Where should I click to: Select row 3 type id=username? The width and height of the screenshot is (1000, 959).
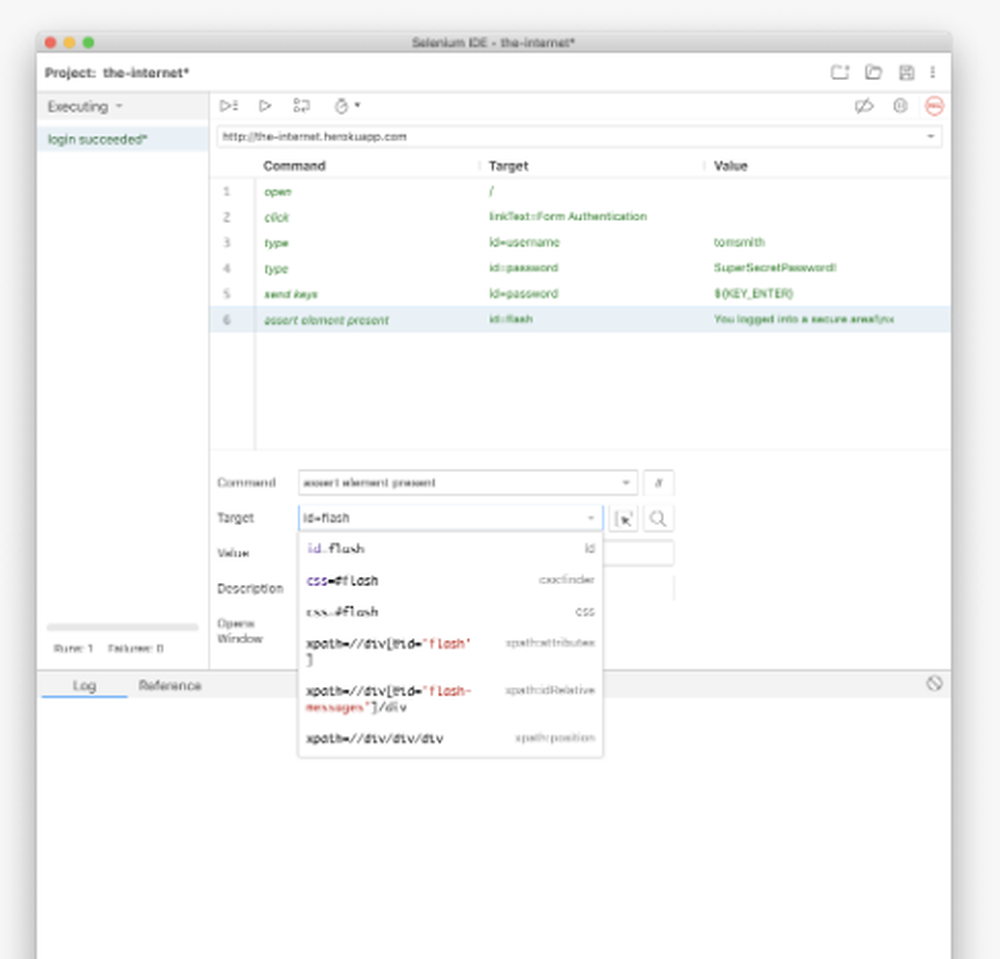[580, 242]
